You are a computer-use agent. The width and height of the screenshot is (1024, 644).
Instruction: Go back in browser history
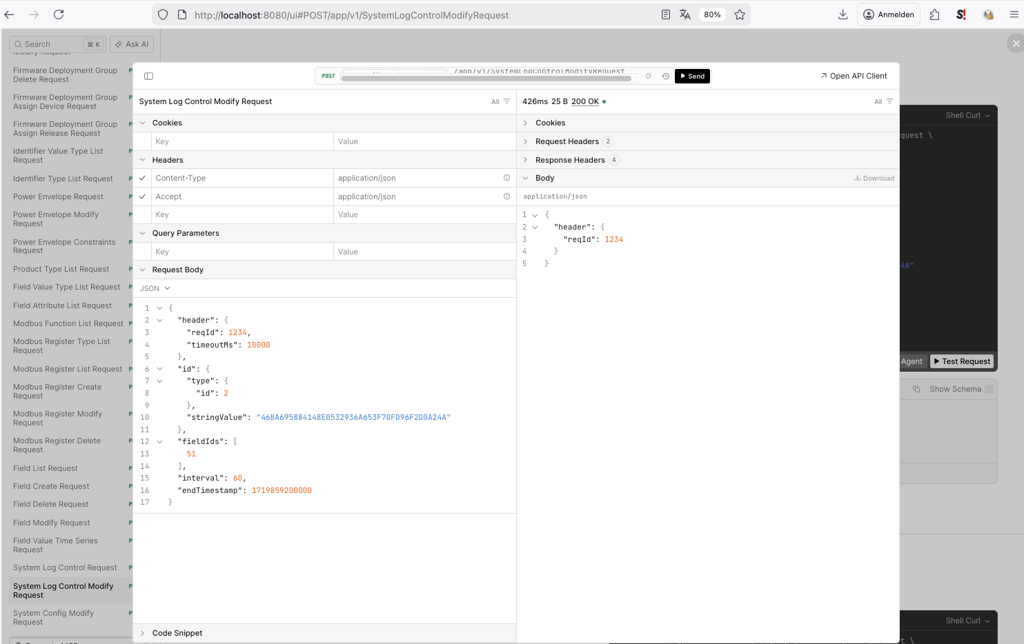9,14
